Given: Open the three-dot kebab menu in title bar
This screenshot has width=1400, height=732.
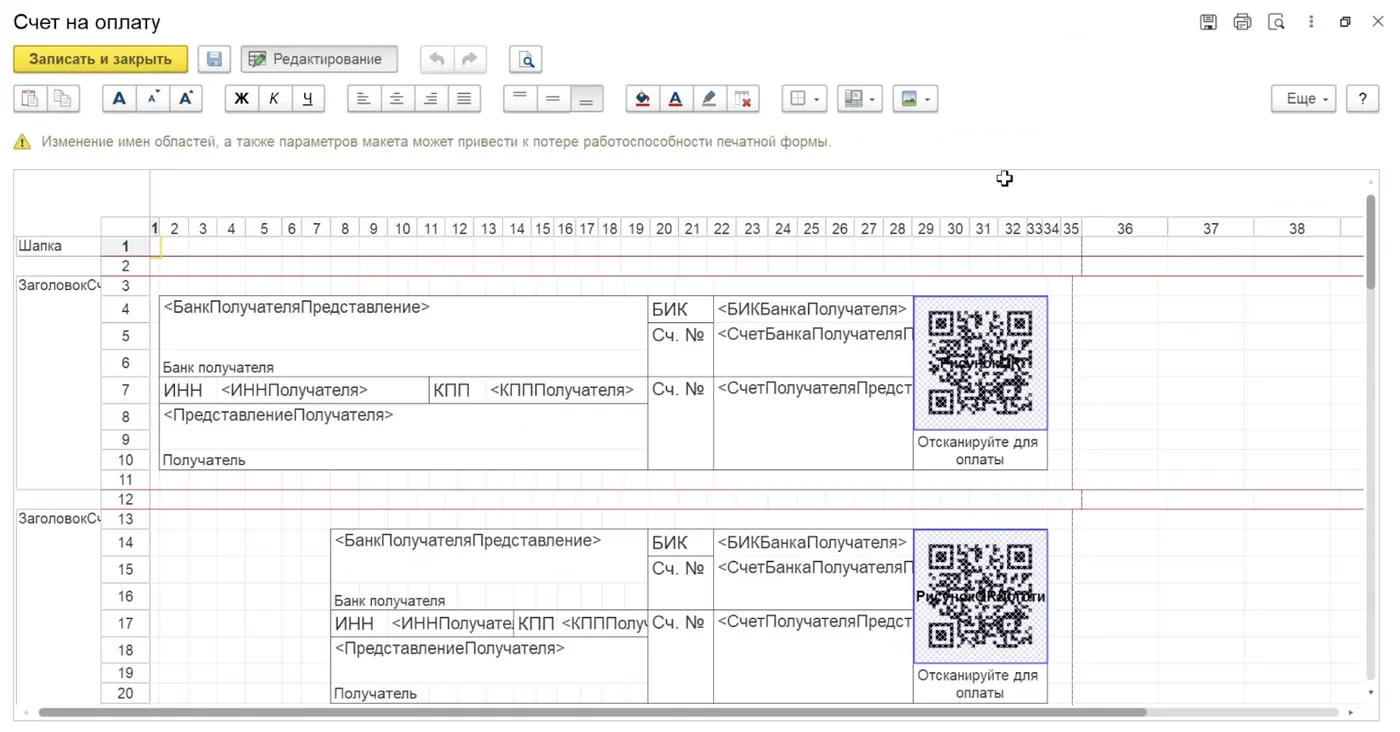Looking at the screenshot, I should [1311, 22].
